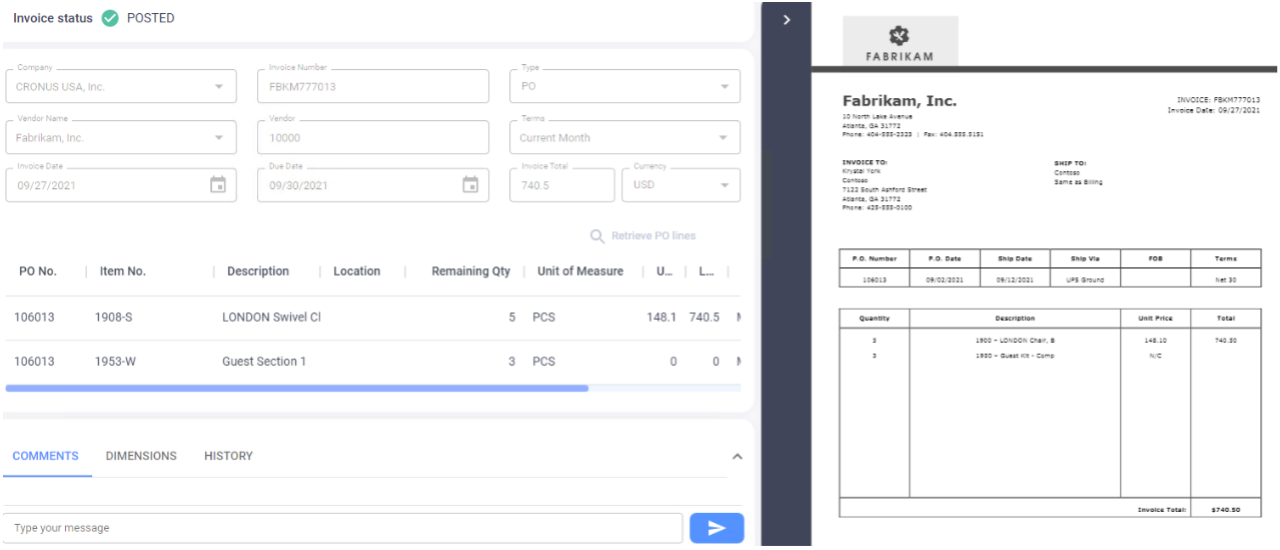Click PO number 106013 in 1953-W row
The image size is (1280, 550).
click(34, 361)
